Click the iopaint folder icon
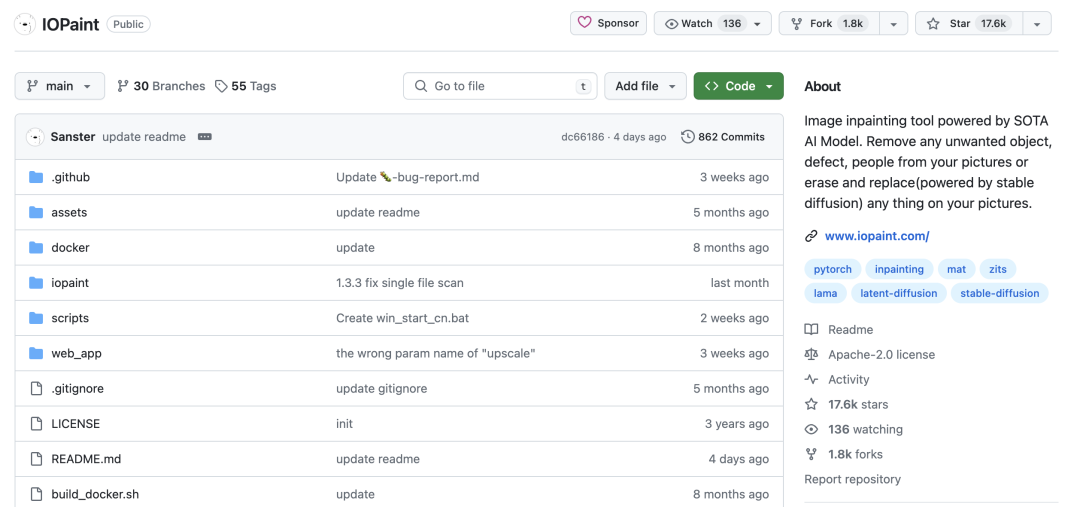Viewport: 1080px width, 507px height. [x=37, y=282]
